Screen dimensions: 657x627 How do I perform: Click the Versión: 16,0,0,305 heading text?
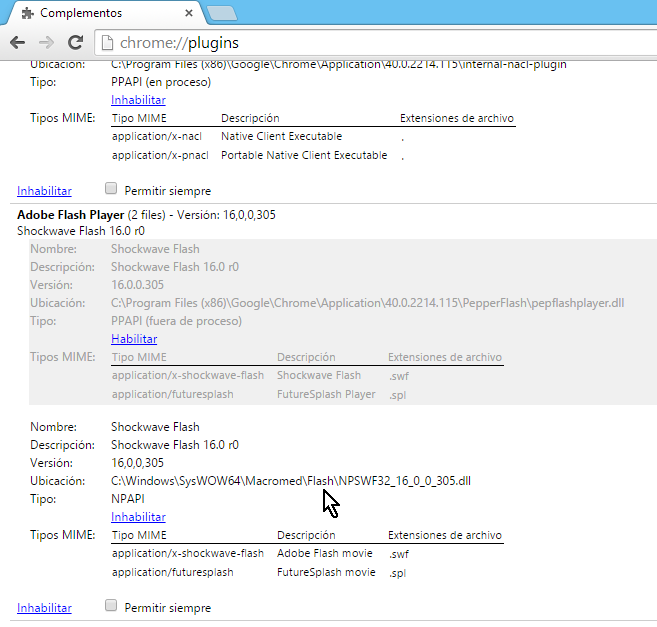(226, 215)
